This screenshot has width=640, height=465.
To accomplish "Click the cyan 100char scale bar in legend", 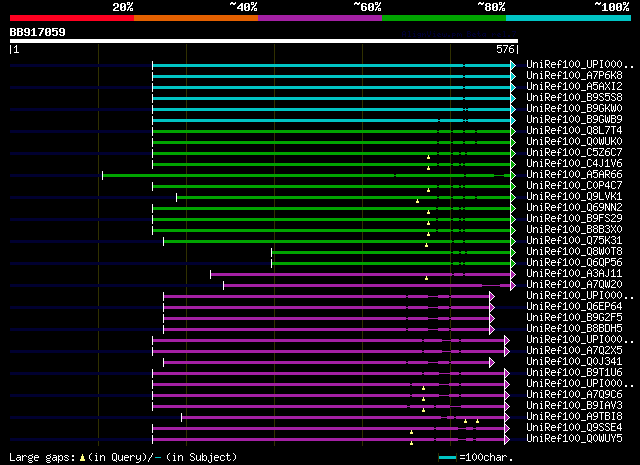I will pyautogui.click(x=447, y=458).
